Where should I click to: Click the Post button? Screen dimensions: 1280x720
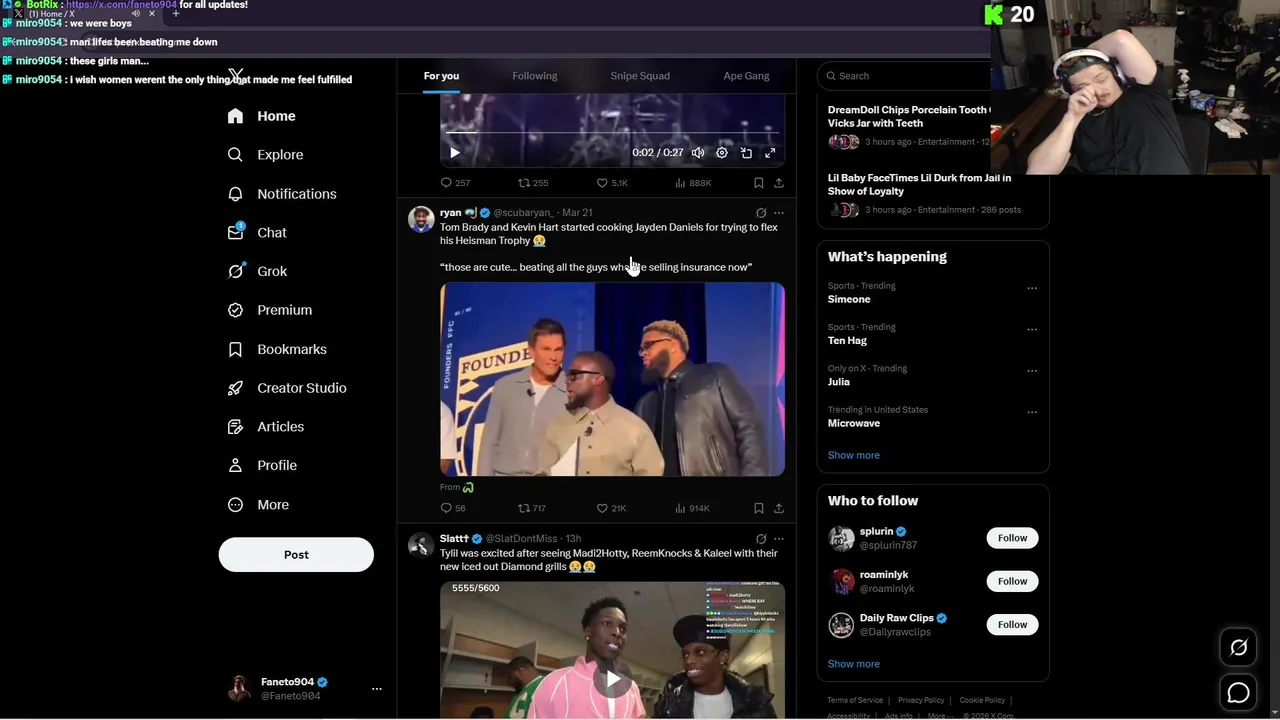pos(296,555)
